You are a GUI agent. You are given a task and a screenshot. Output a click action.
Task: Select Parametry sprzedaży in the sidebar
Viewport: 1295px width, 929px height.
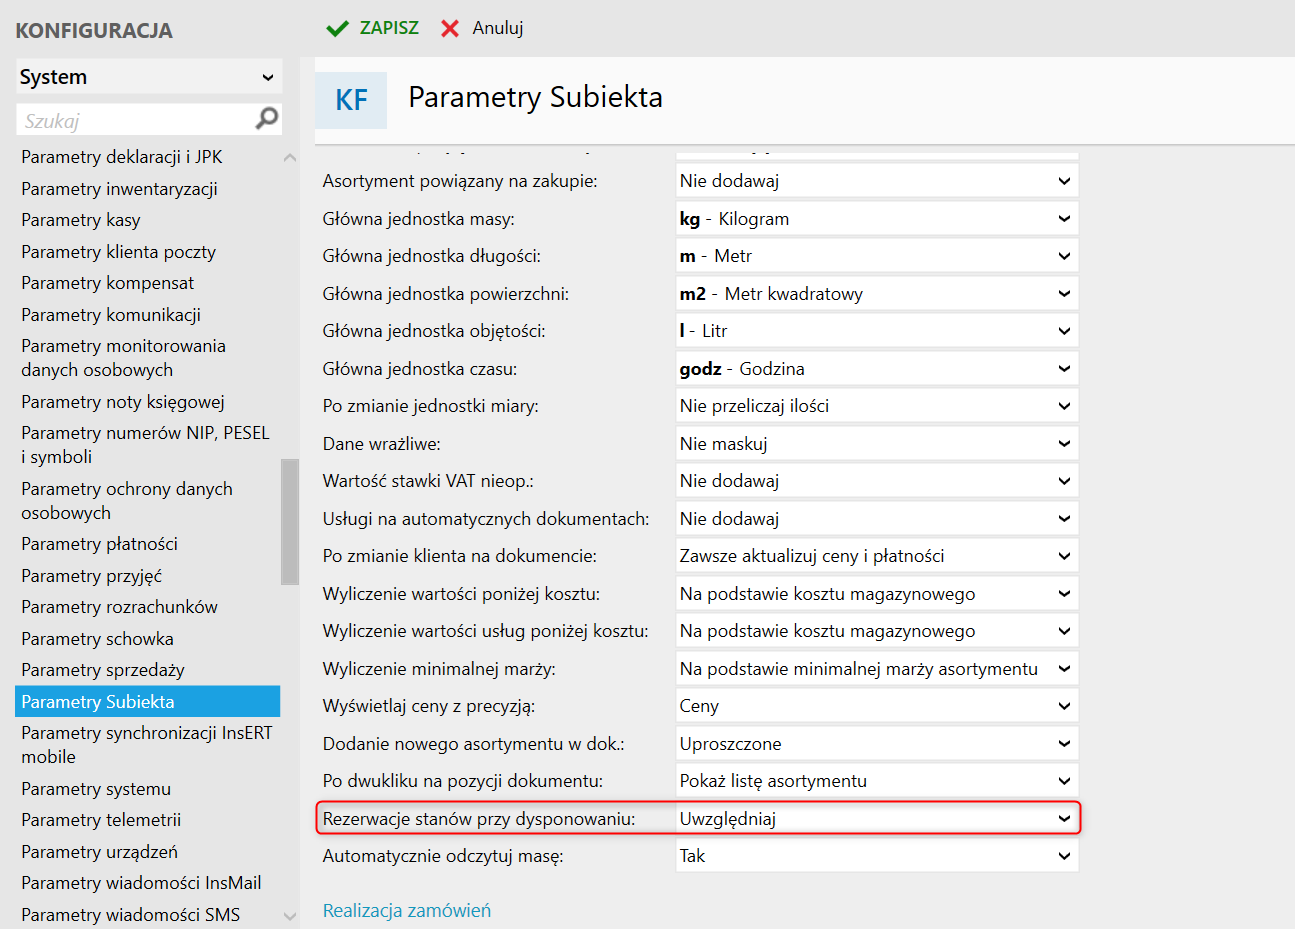pyautogui.click(x=103, y=670)
